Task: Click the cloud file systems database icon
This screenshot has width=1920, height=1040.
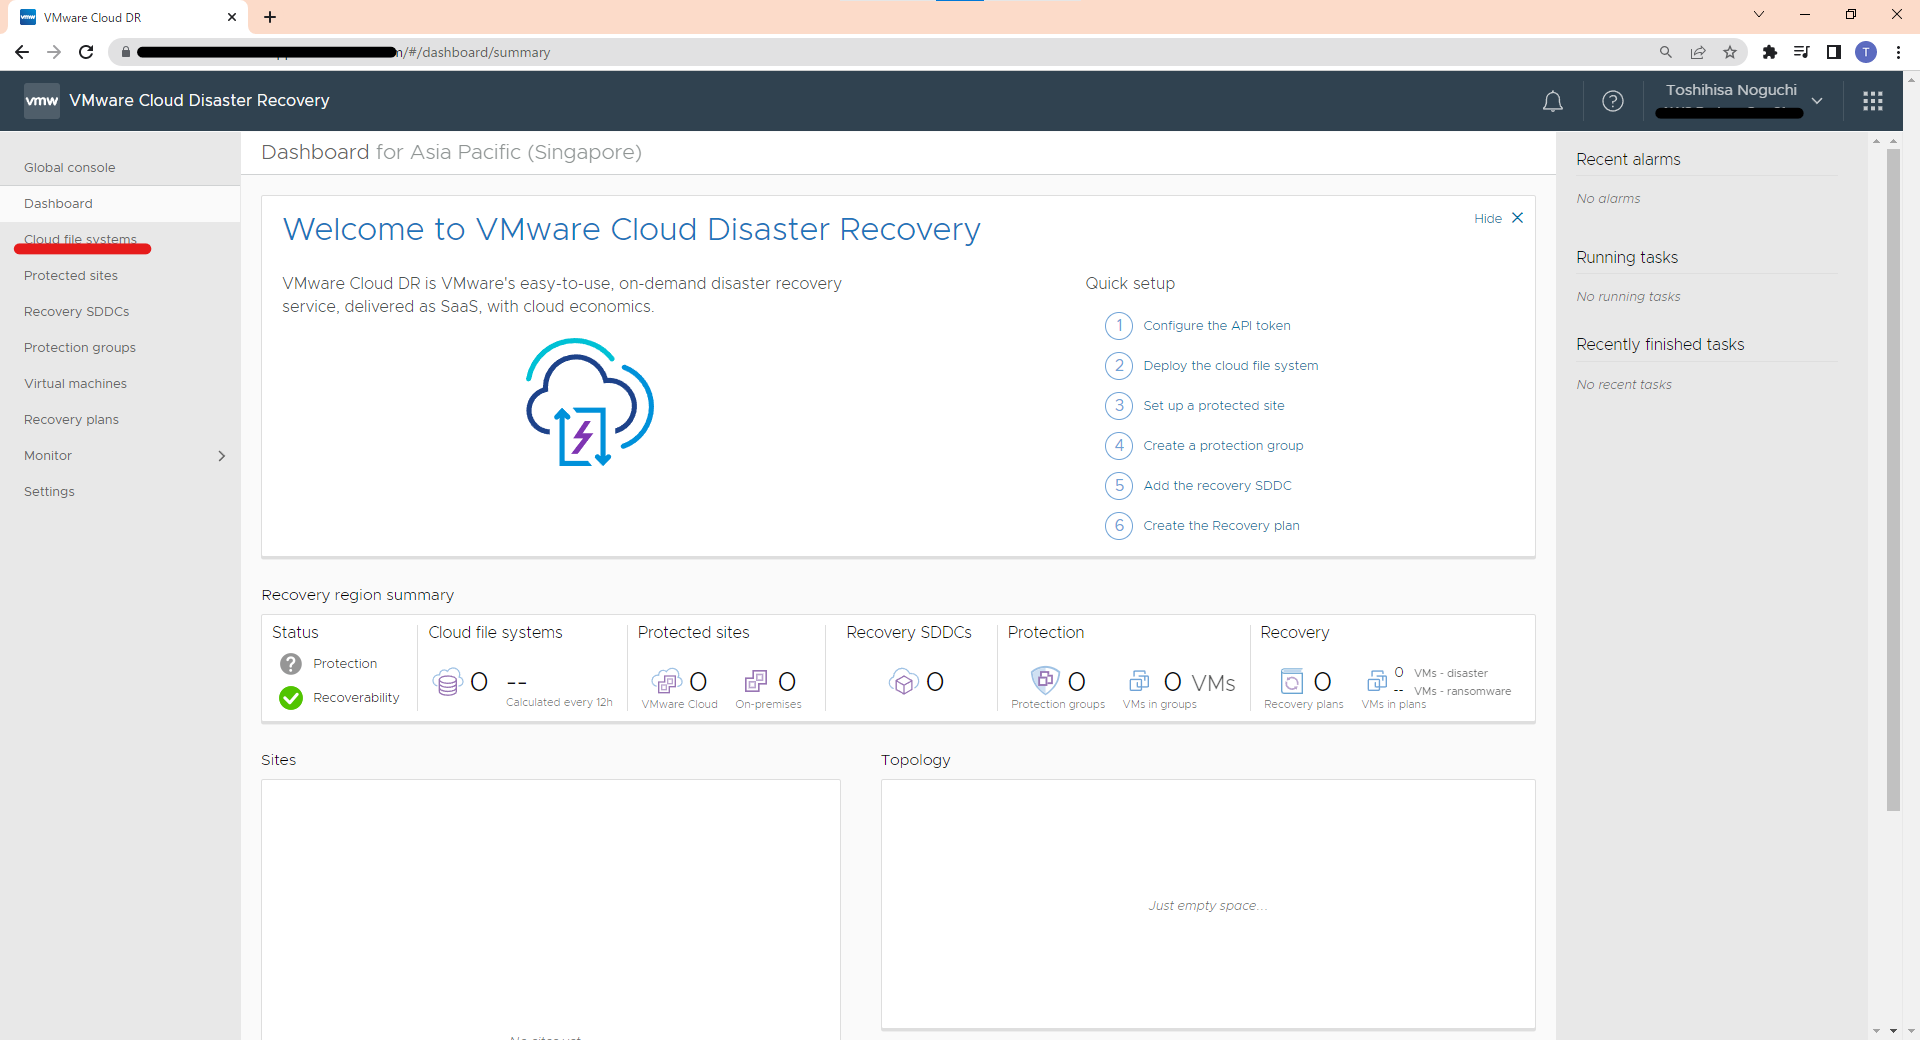Action: 448,682
